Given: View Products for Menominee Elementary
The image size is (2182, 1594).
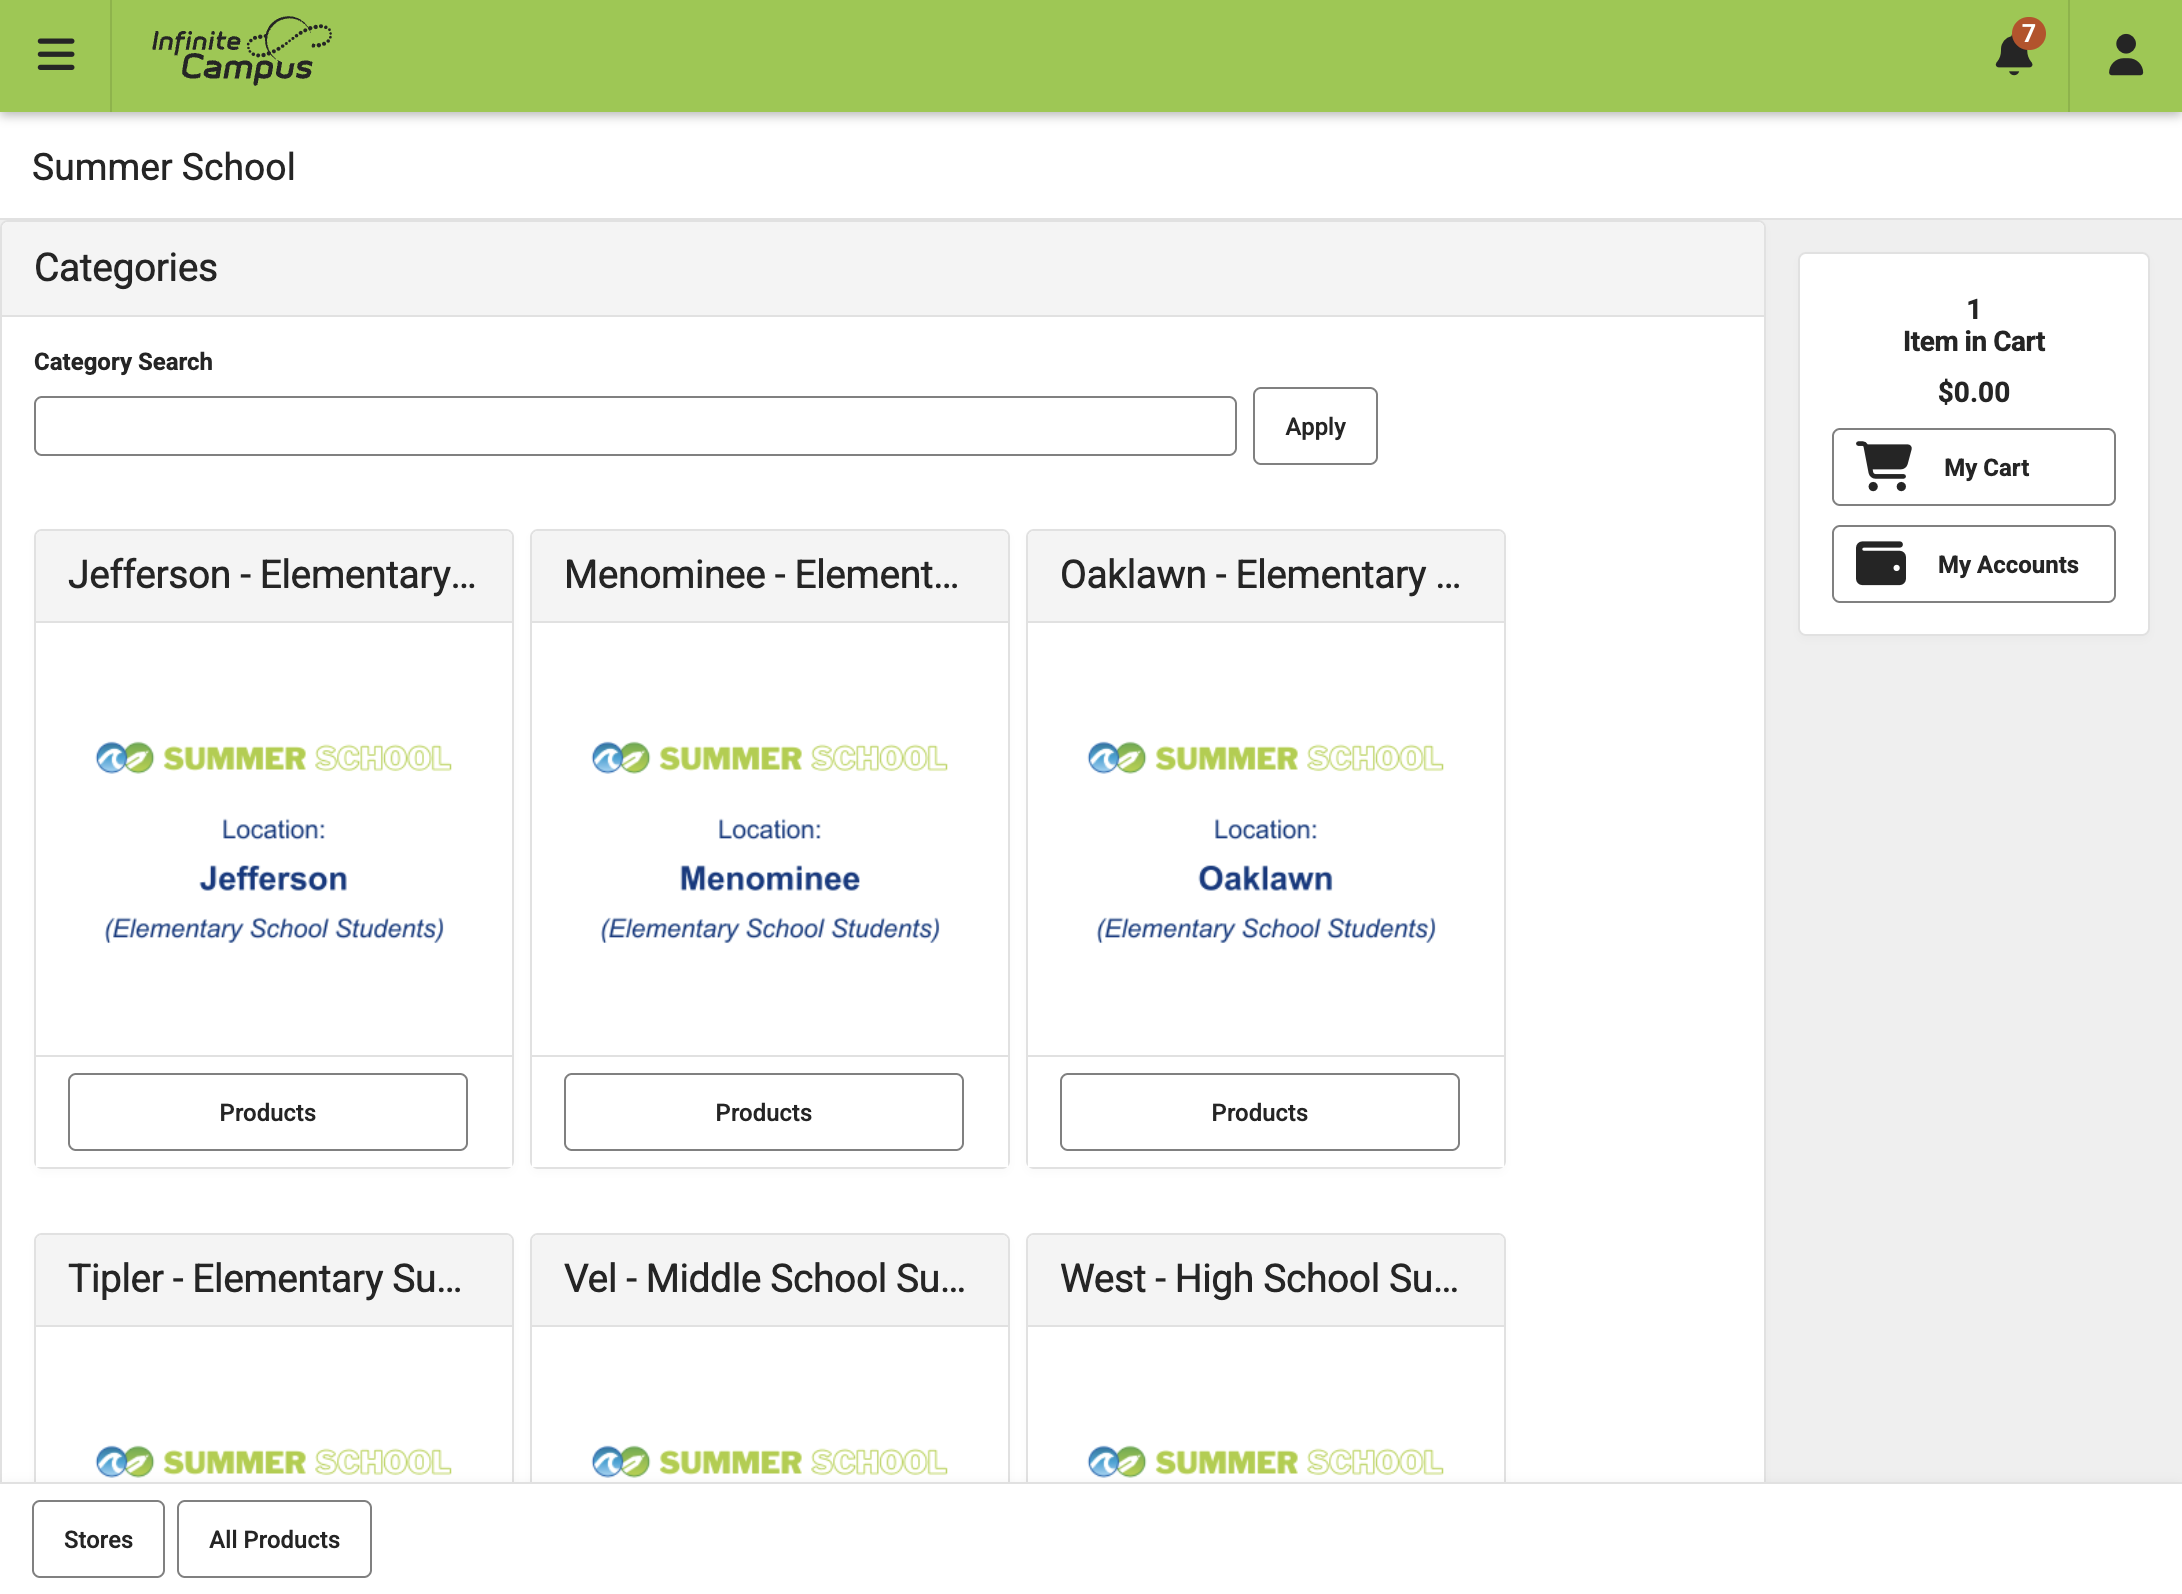Looking at the screenshot, I should pos(764,1112).
